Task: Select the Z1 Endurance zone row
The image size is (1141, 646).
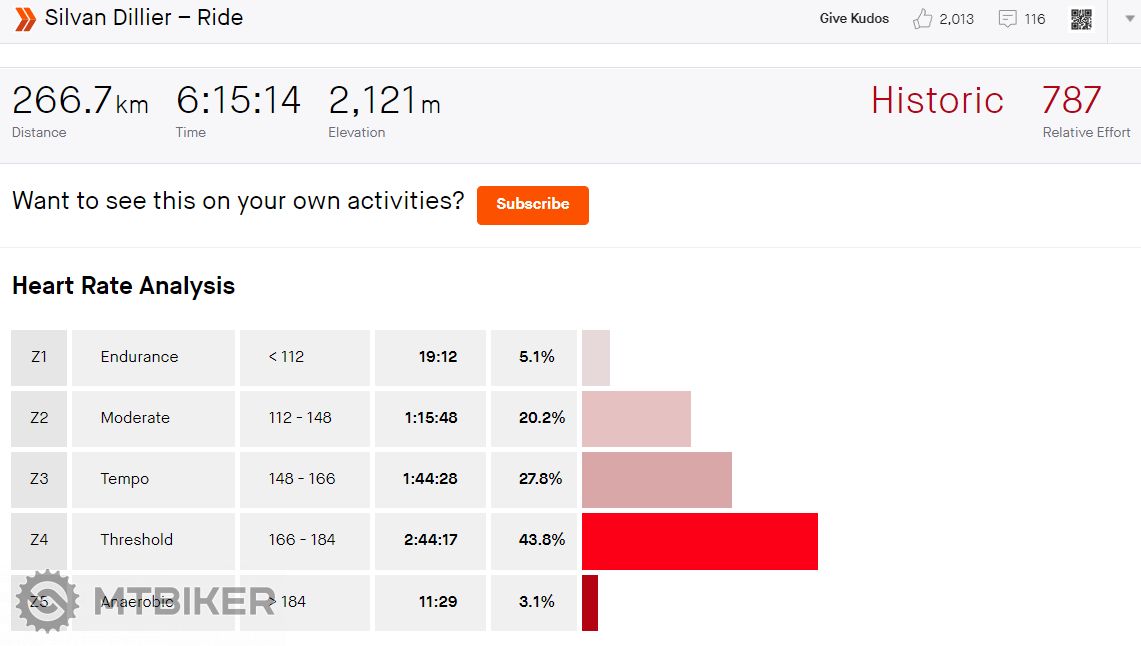Action: point(139,357)
